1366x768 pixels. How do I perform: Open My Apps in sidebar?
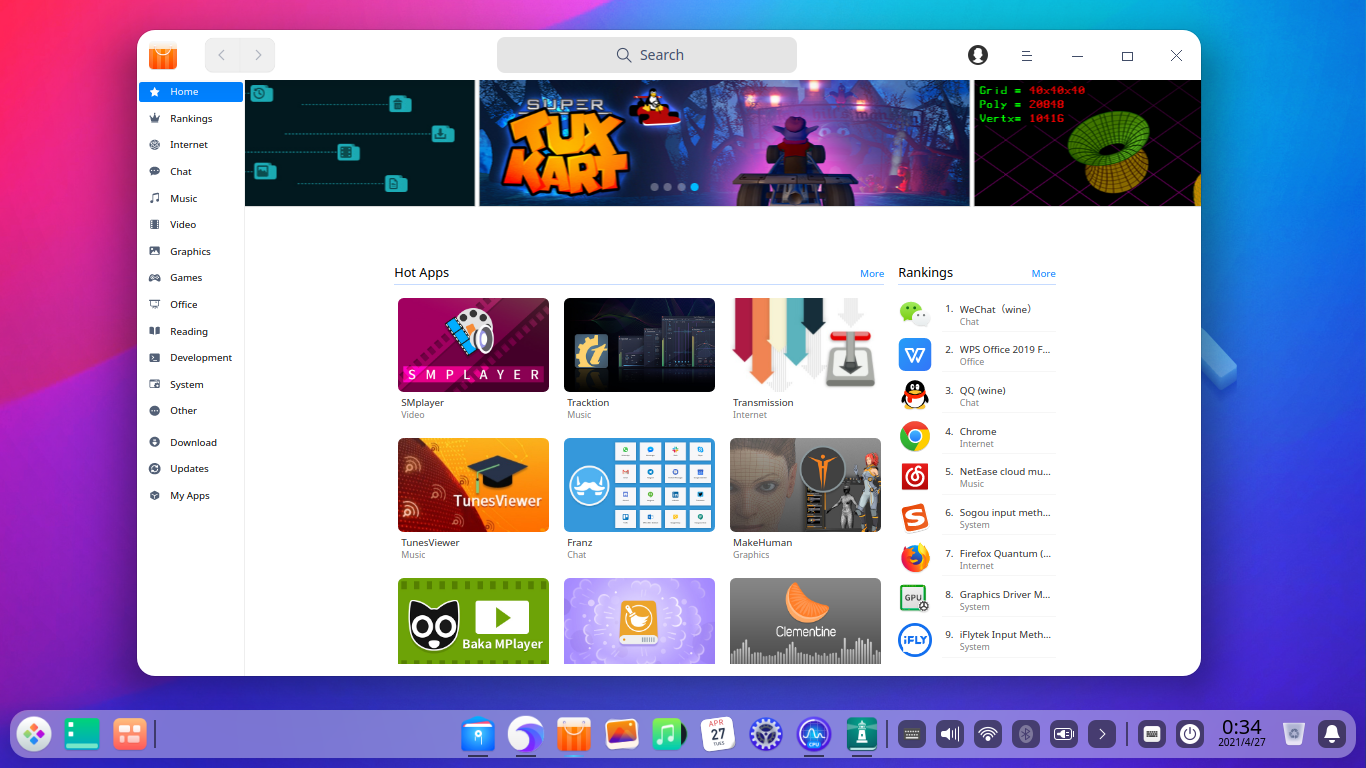click(x=191, y=496)
